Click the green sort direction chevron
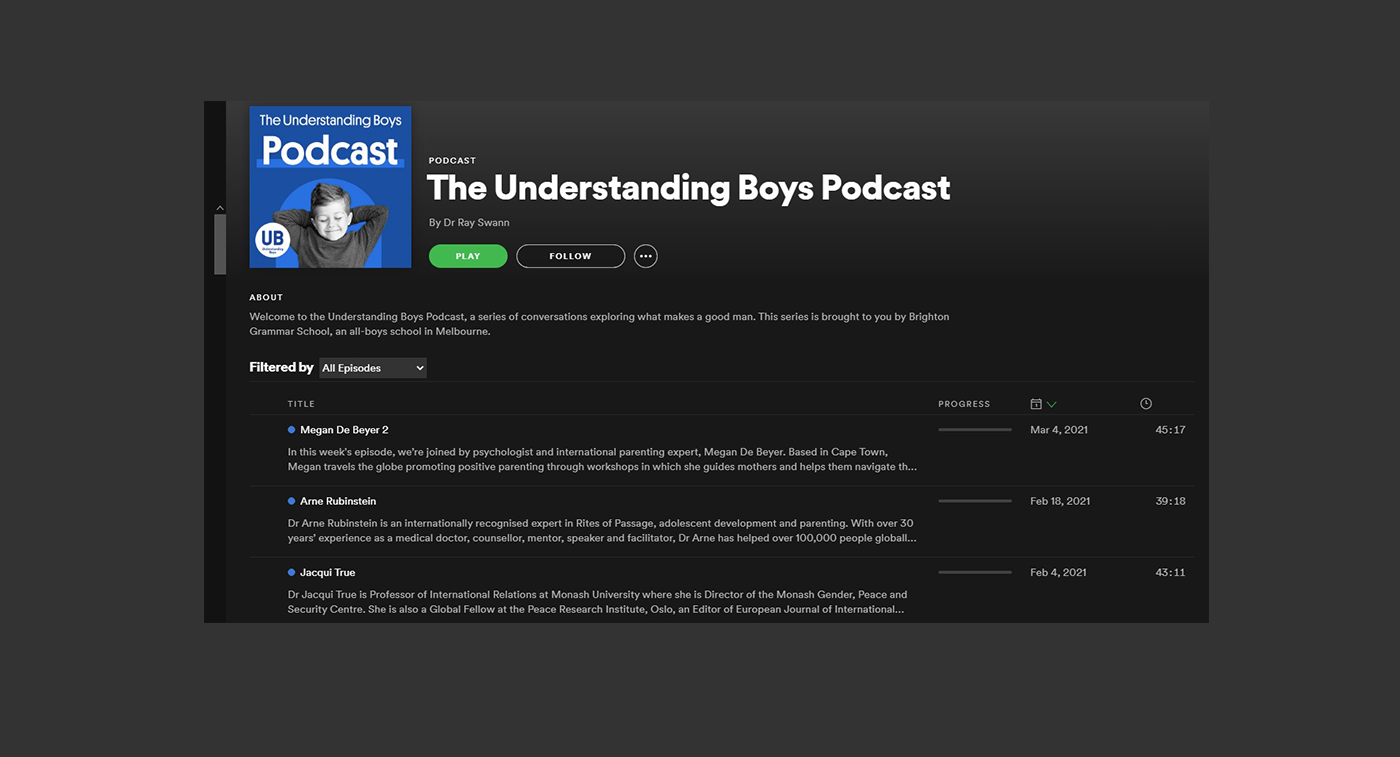The width and height of the screenshot is (1400, 757). (1051, 405)
